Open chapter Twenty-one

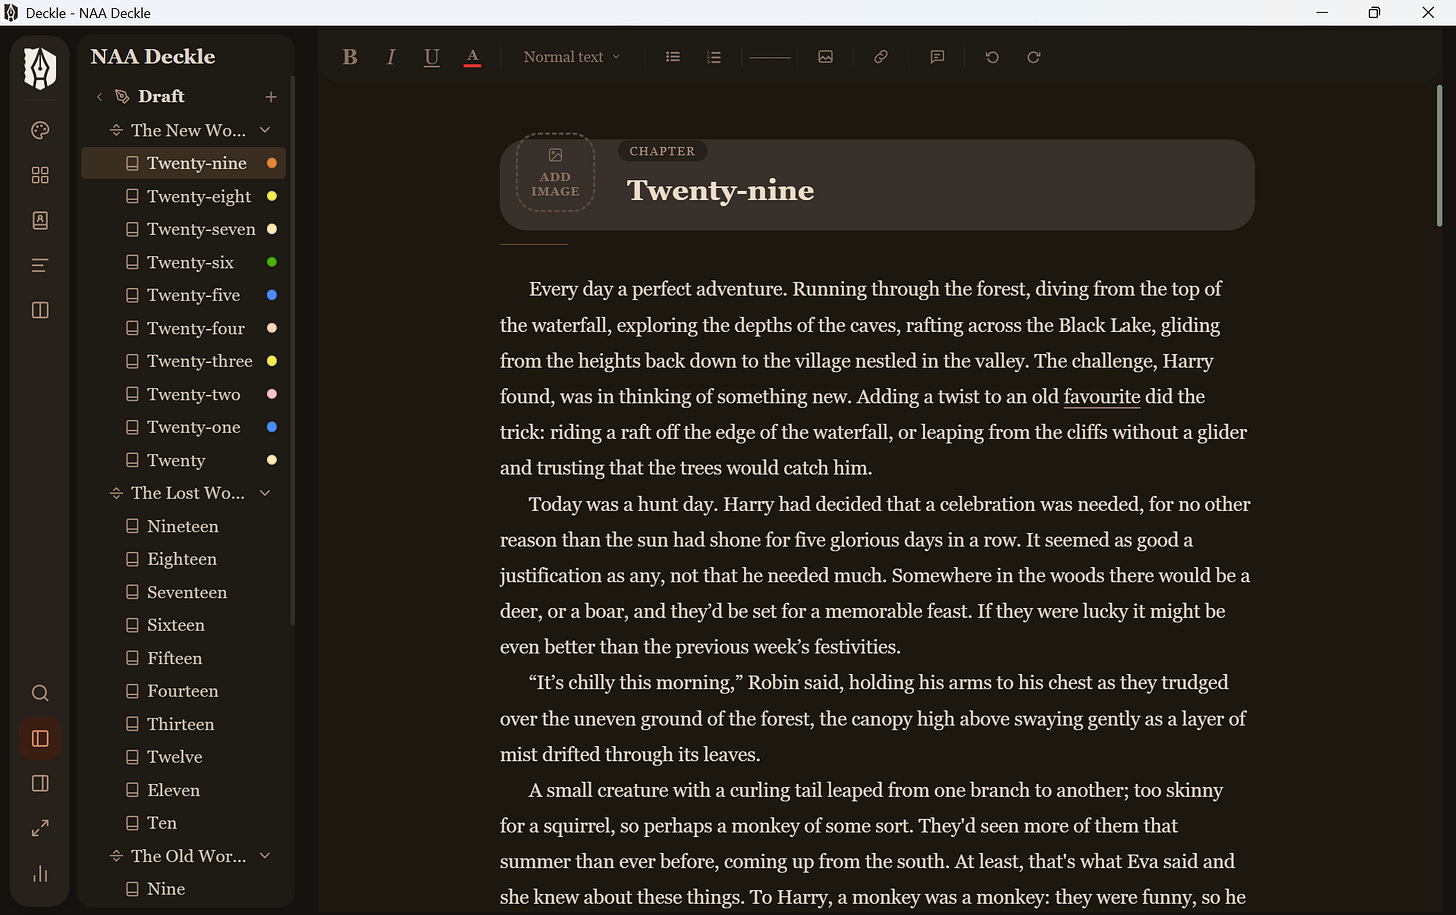pyautogui.click(x=184, y=427)
